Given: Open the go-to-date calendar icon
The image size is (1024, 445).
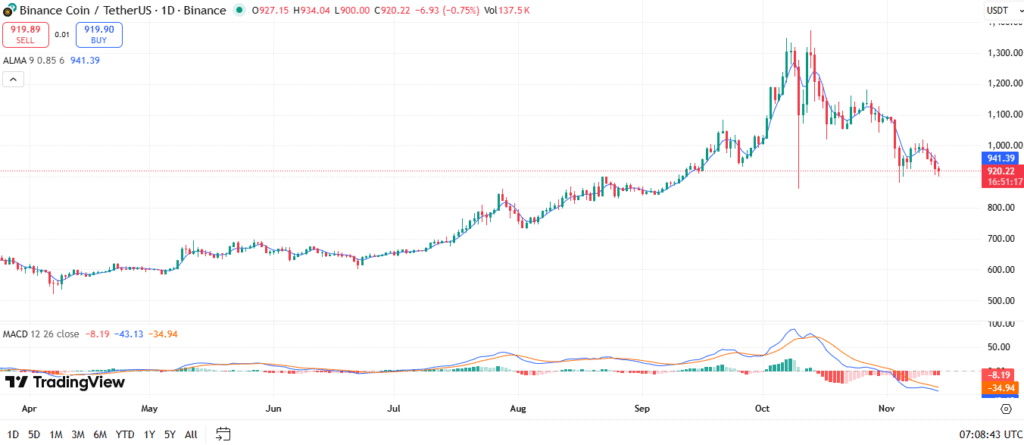Looking at the screenshot, I should 223,434.
